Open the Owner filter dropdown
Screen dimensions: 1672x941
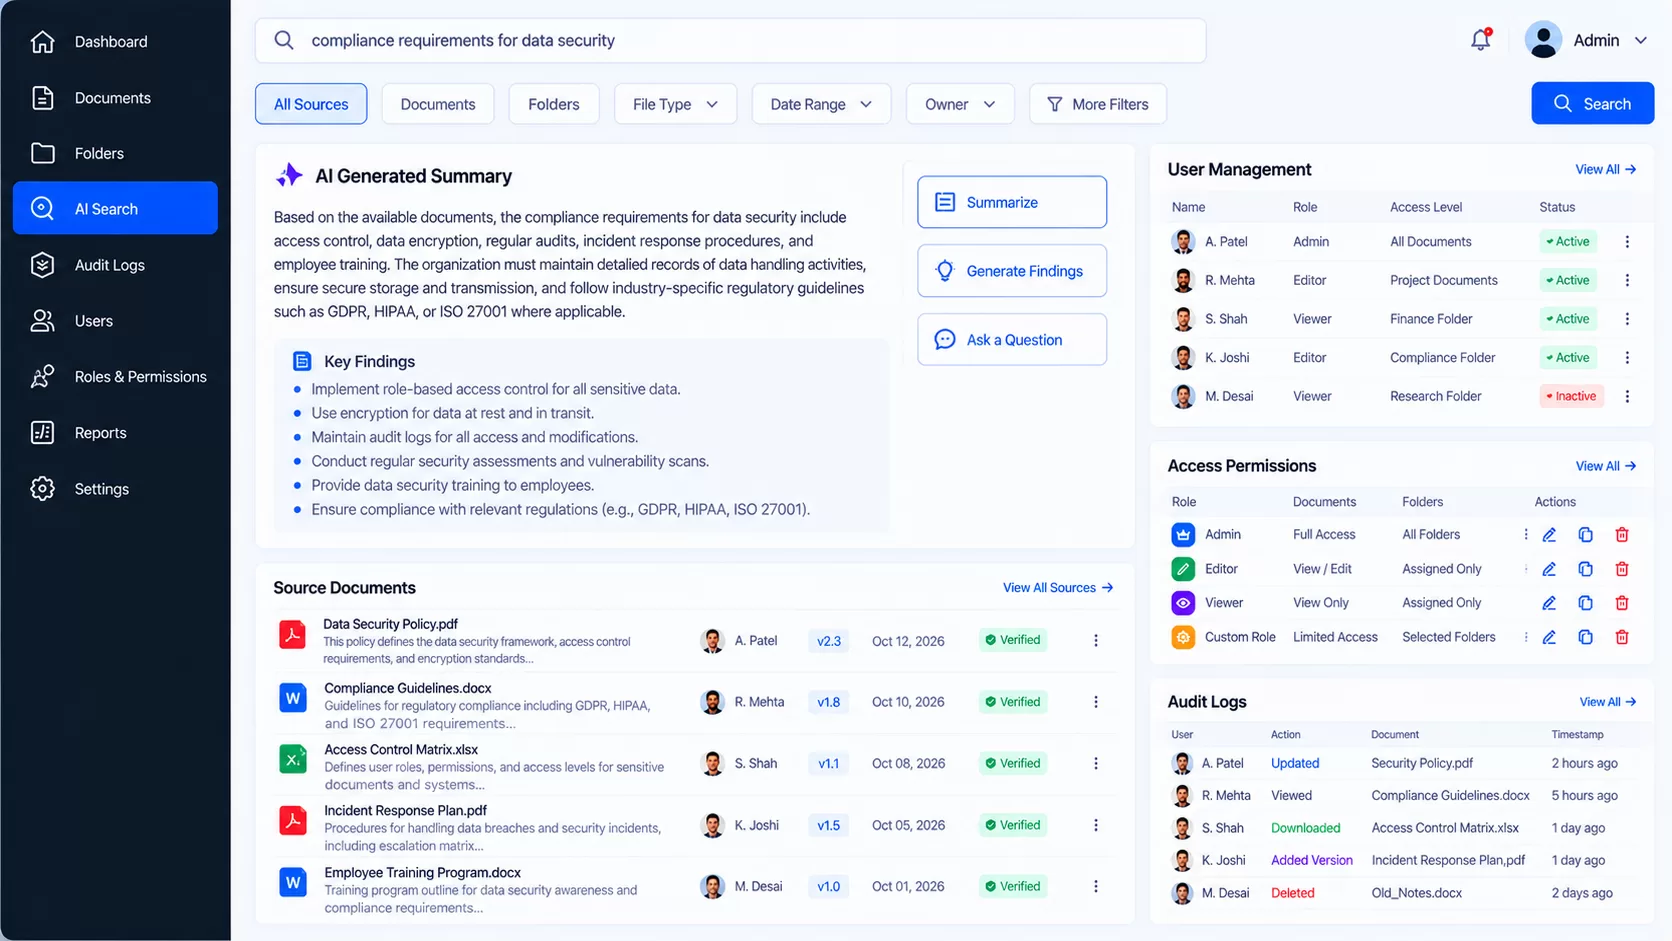[x=960, y=104]
